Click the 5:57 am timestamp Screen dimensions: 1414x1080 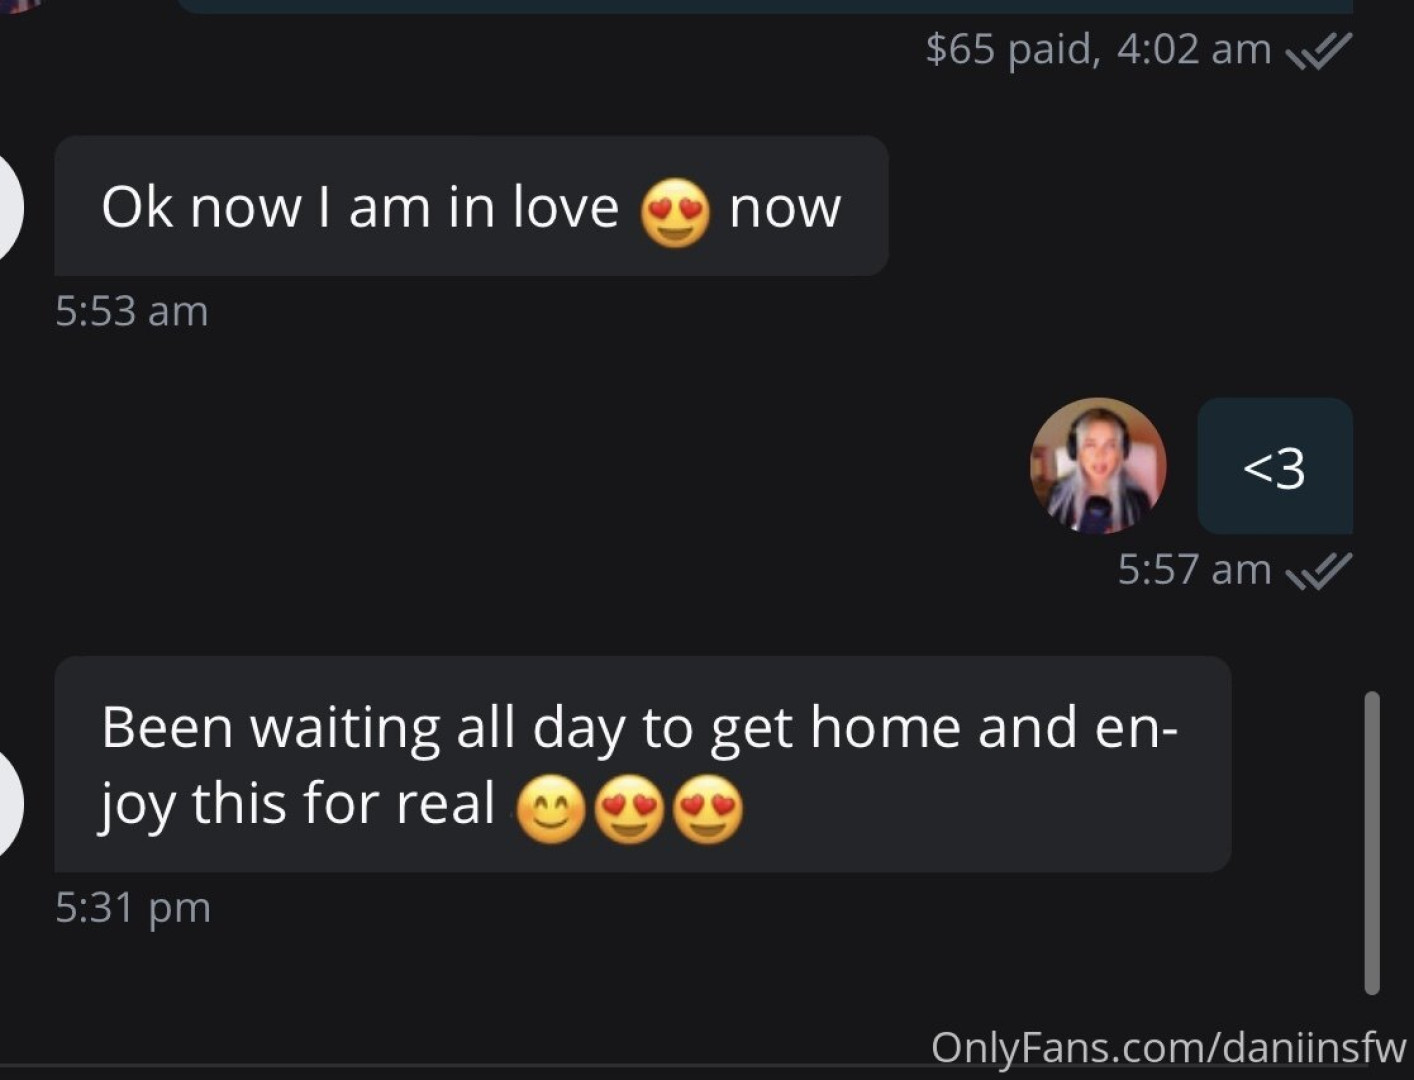tap(1193, 569)
